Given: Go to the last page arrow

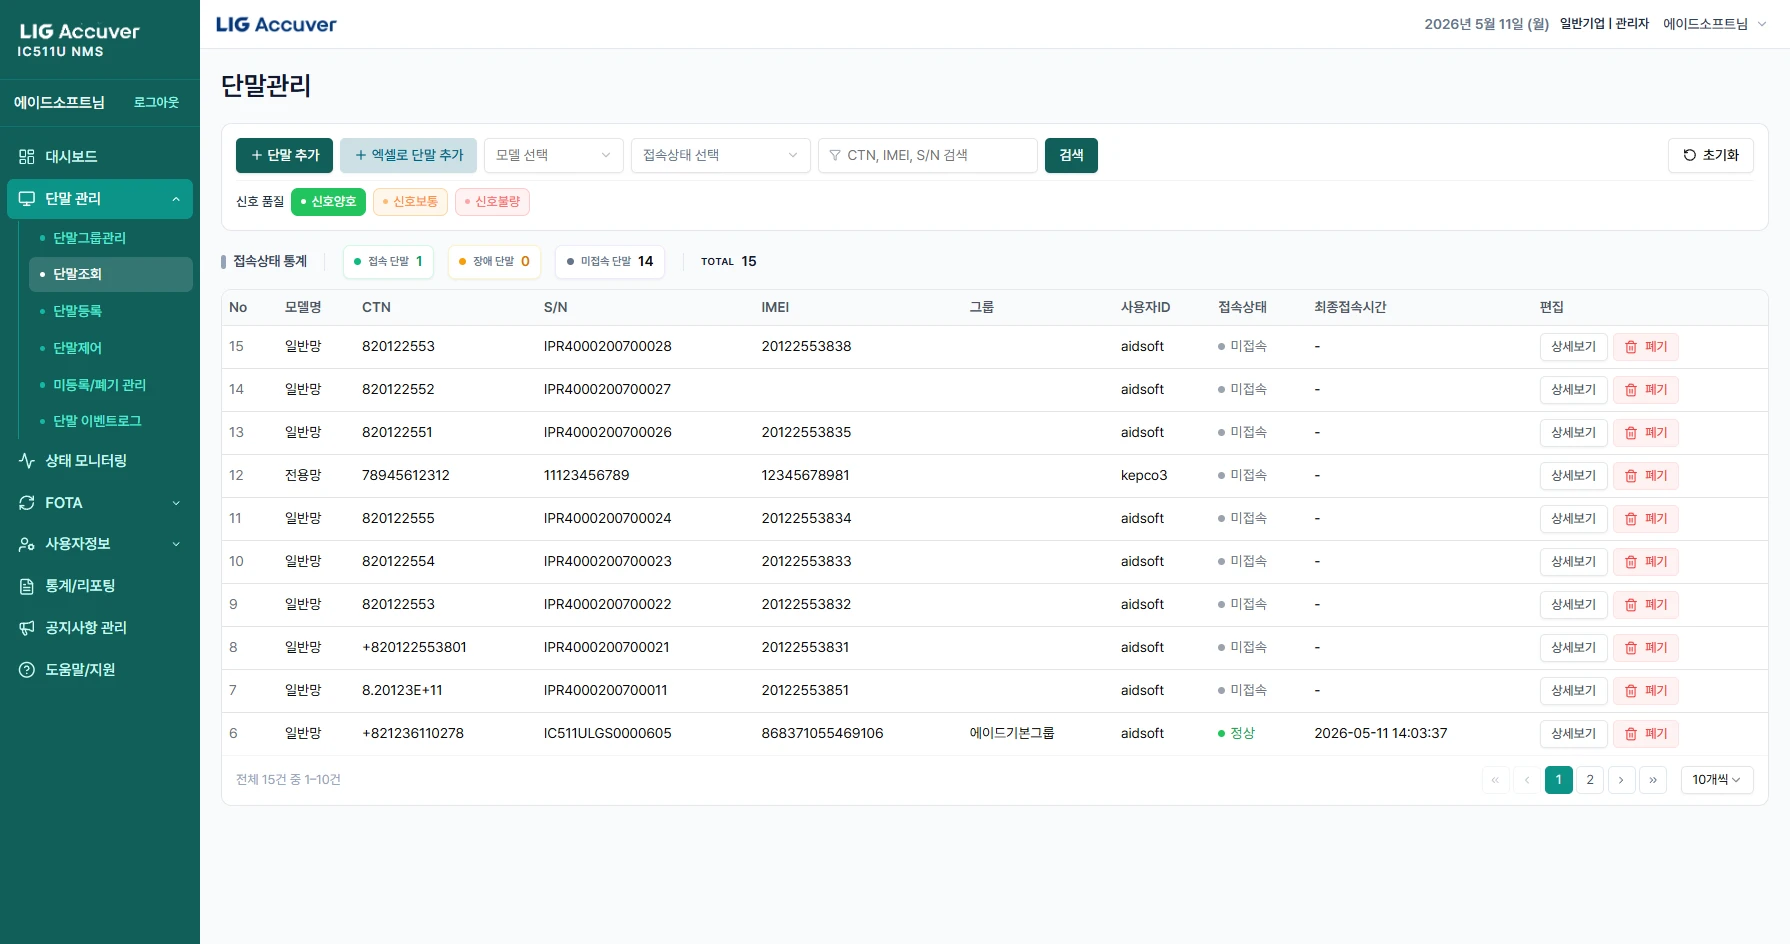Looking at the screenshot, I should pyautogui.click(x=1653, y=780).
